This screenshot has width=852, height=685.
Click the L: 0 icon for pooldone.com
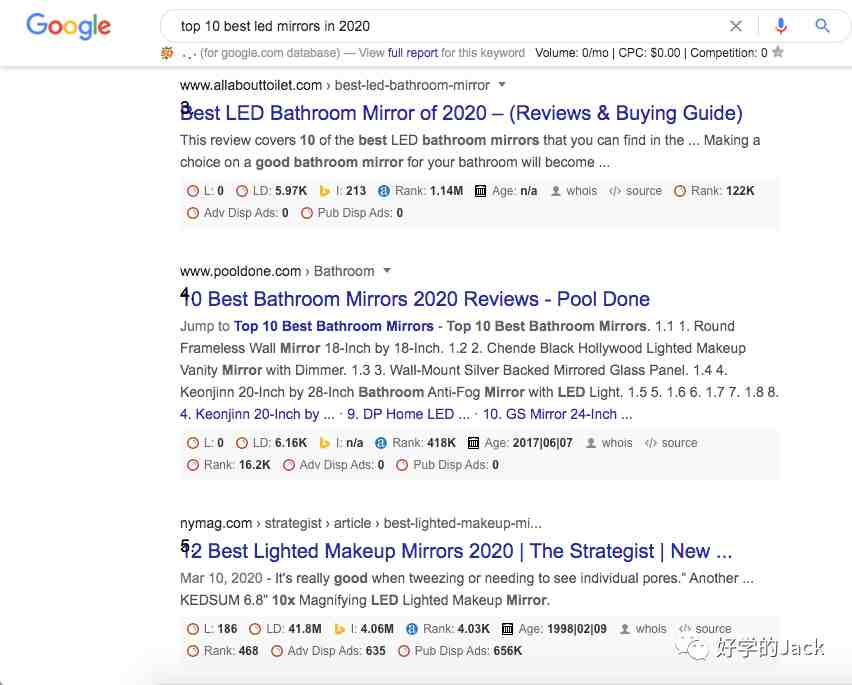[x=193, y=443]
